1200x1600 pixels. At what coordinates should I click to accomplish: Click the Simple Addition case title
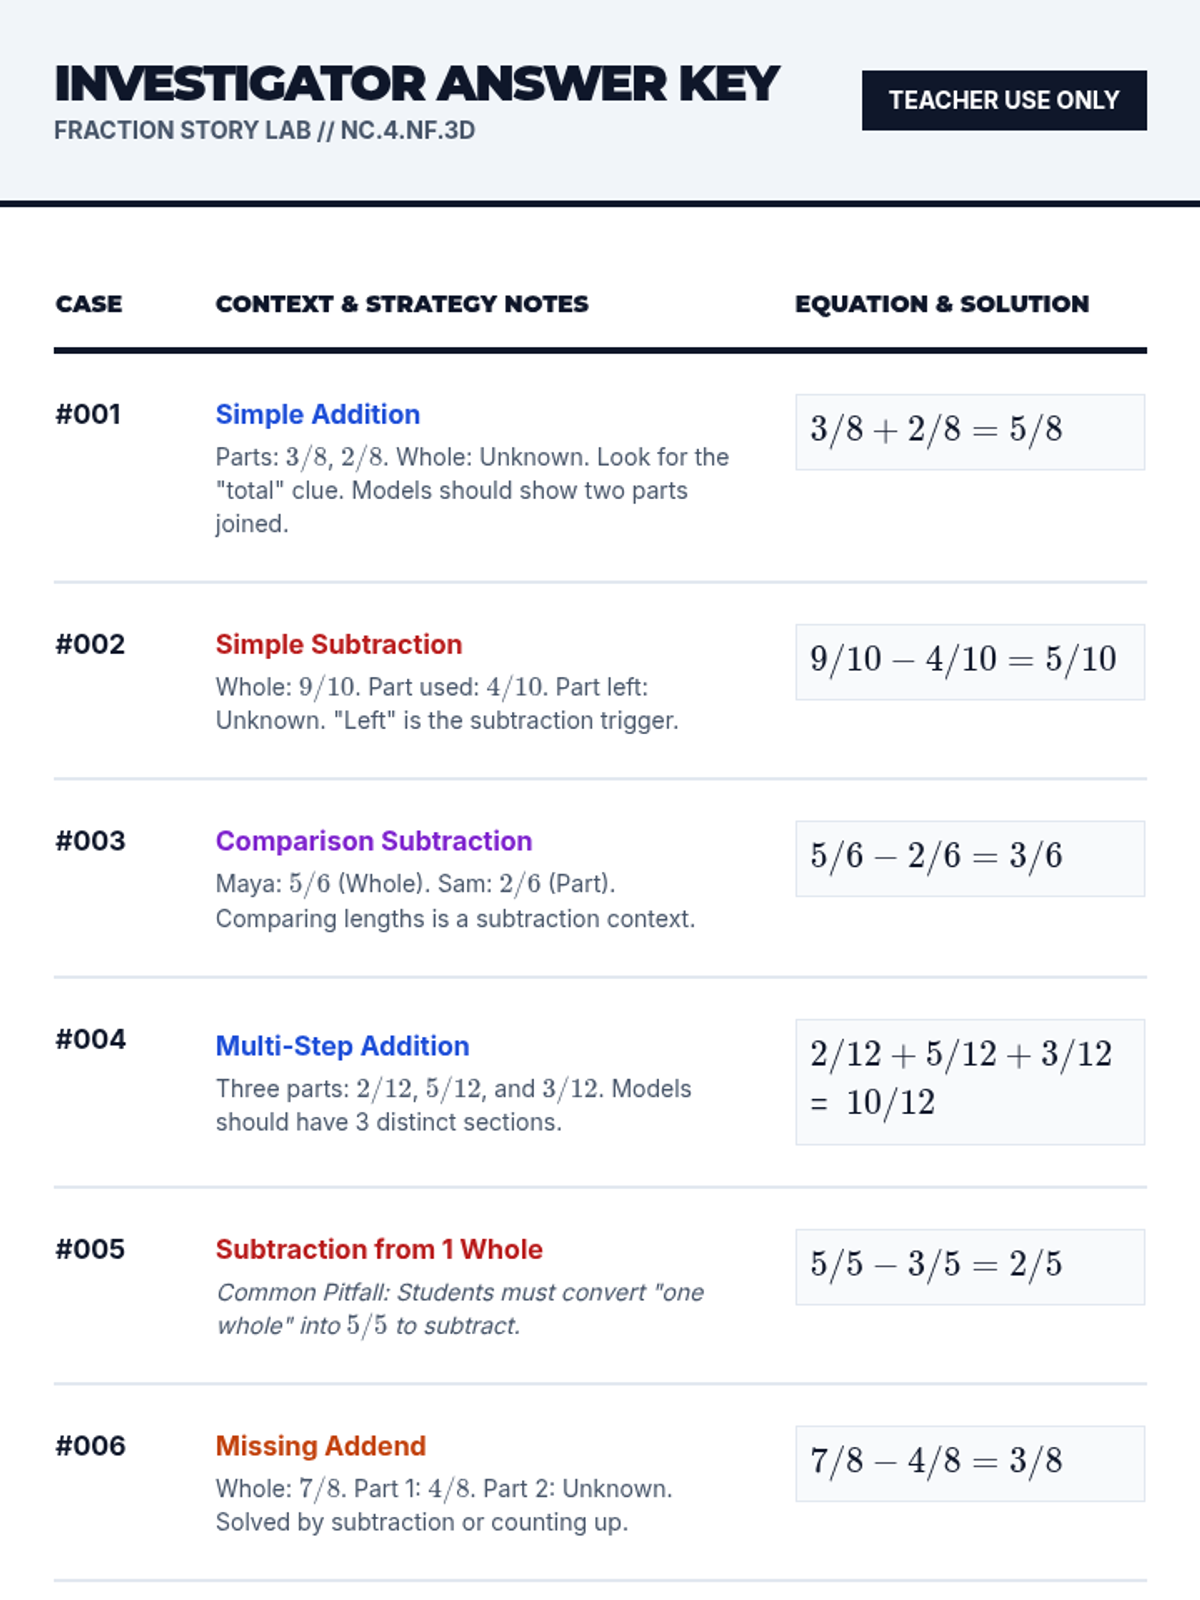pyautogui.click(x=318, y=414)
